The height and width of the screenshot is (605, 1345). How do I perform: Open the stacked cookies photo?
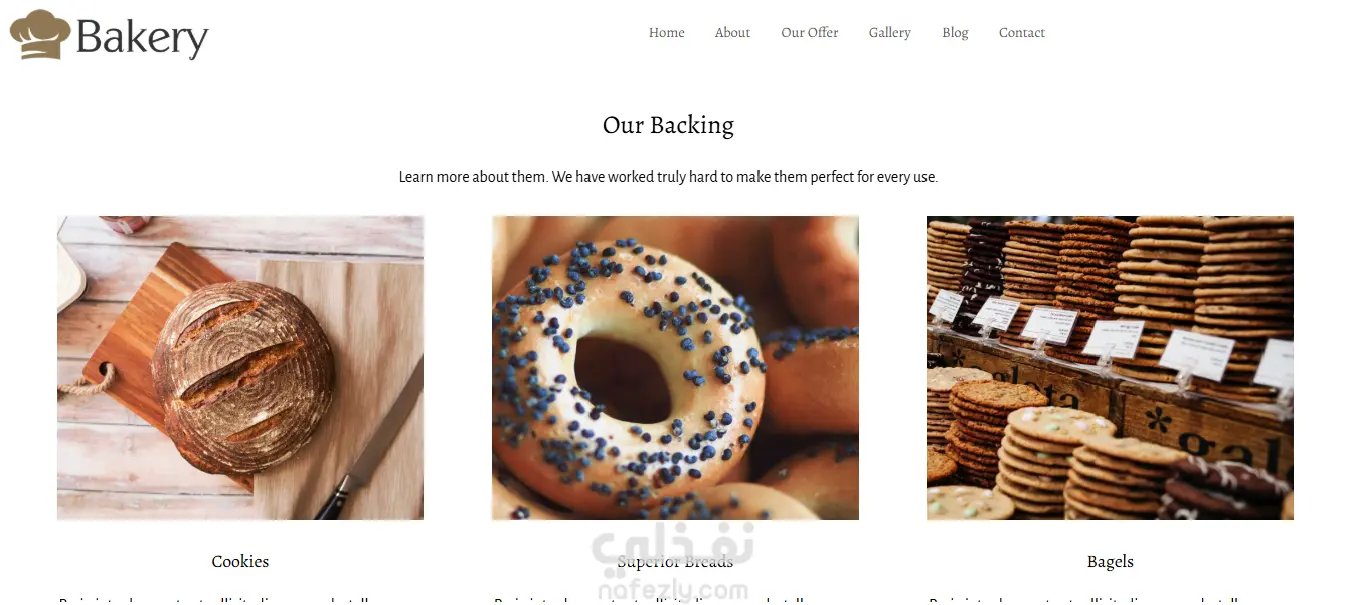[1110, 368]
